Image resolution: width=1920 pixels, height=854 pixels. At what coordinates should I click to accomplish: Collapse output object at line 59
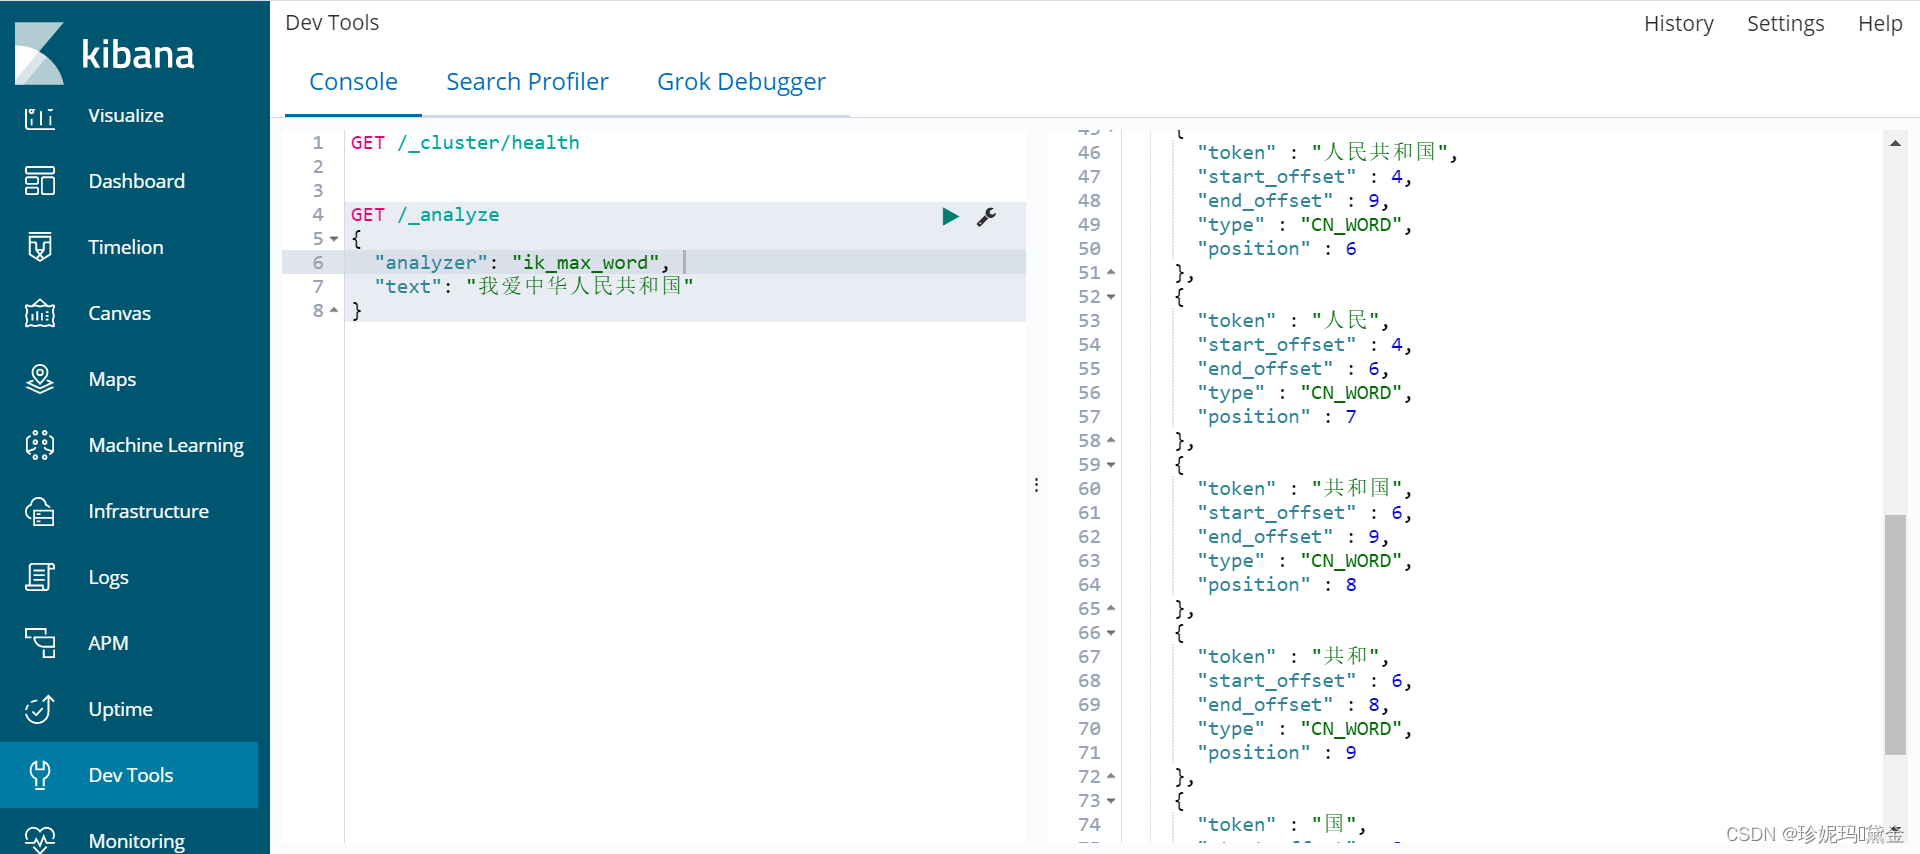1111,465
